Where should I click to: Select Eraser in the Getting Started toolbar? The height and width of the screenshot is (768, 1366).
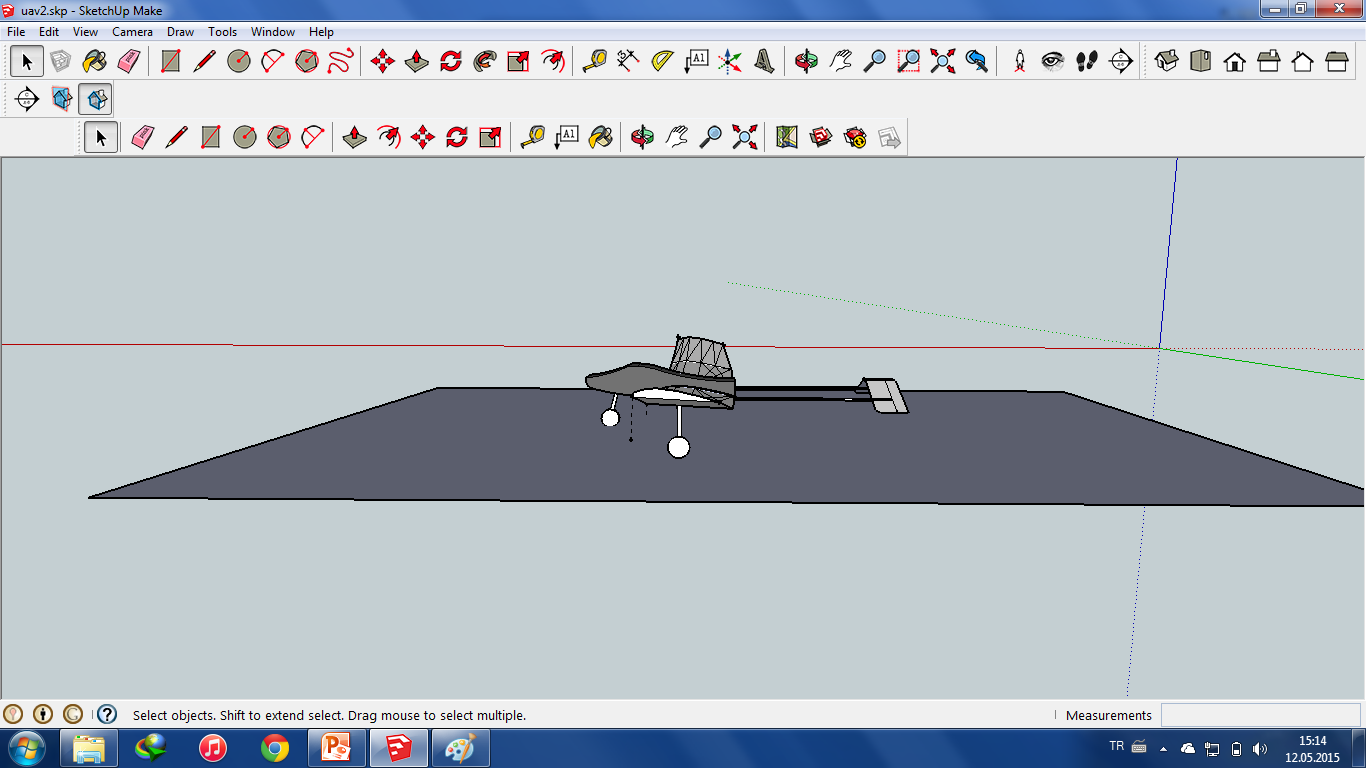pos(142,137)
